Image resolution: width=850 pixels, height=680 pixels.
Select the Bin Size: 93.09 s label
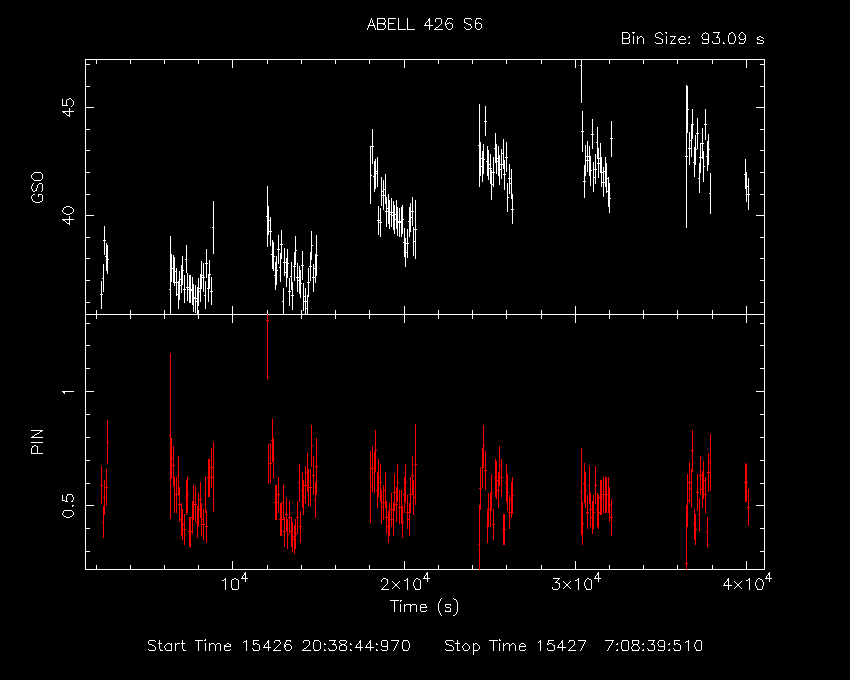pyautogui.click(x=692, y=39)
